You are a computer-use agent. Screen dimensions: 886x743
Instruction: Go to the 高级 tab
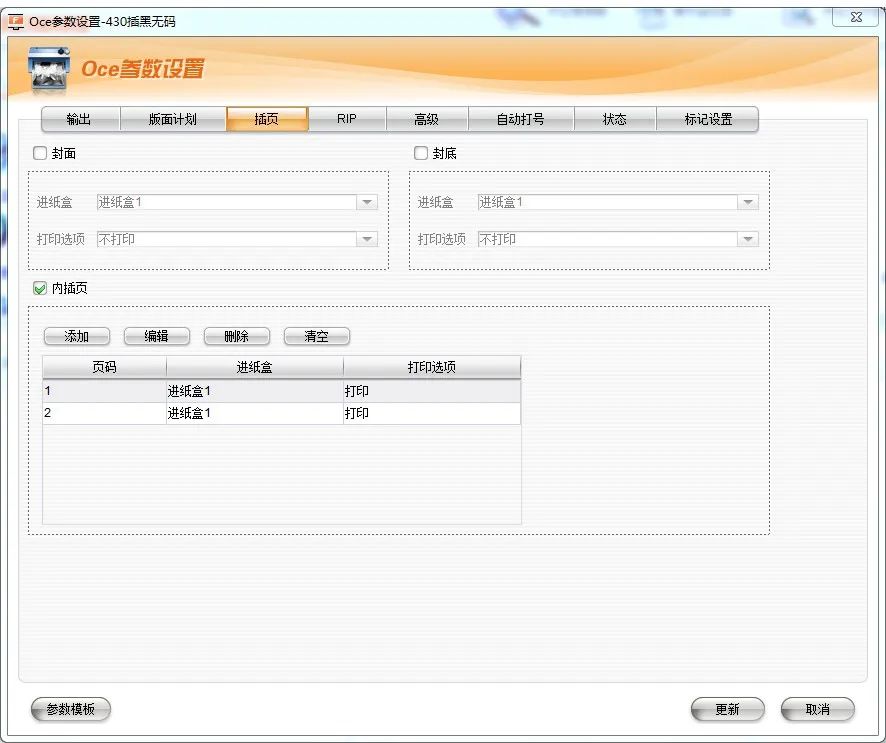427,119
